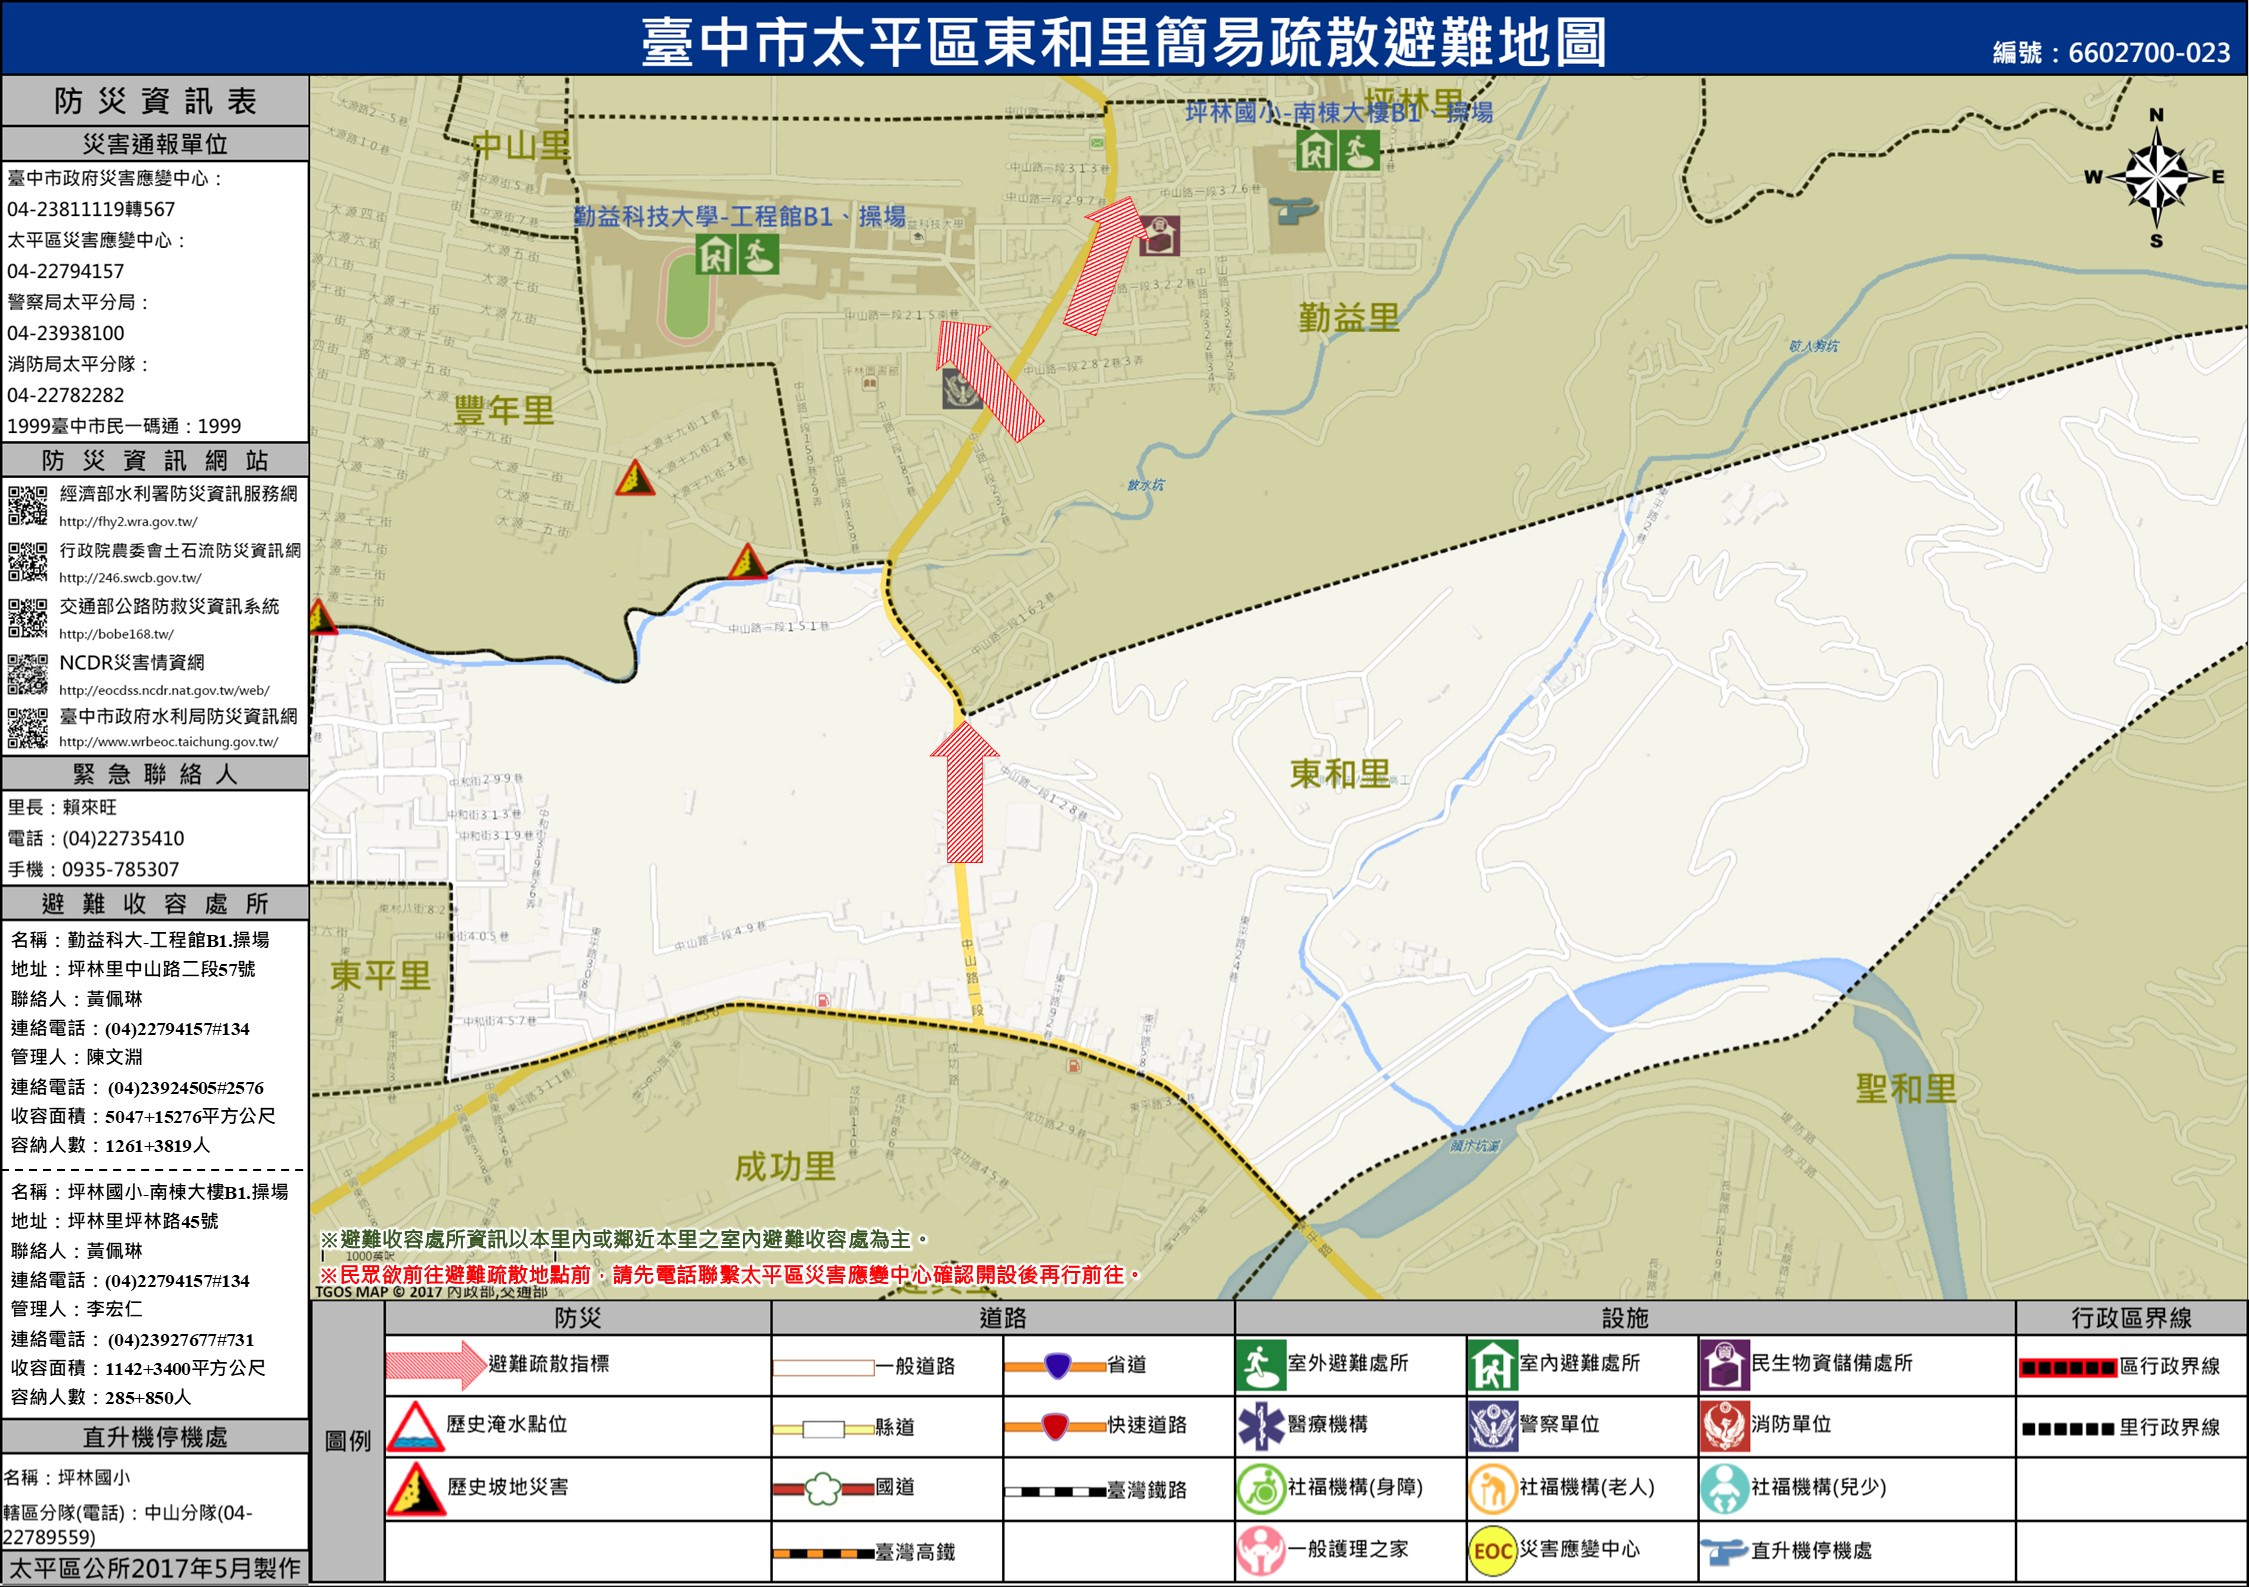The height and width of the screenshot is (1587, 2249).
Task: Click the evacuation direction arrow legend symbol
Action: click(x=435, y=1365)
